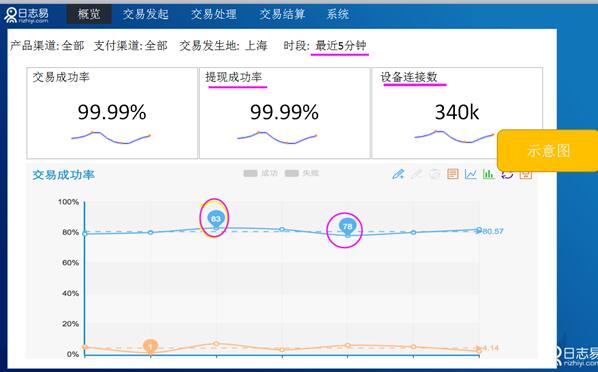This screenshot has height=372, width=598.
Task: Click the orange average label 4.14
Action: pos(490,348)
